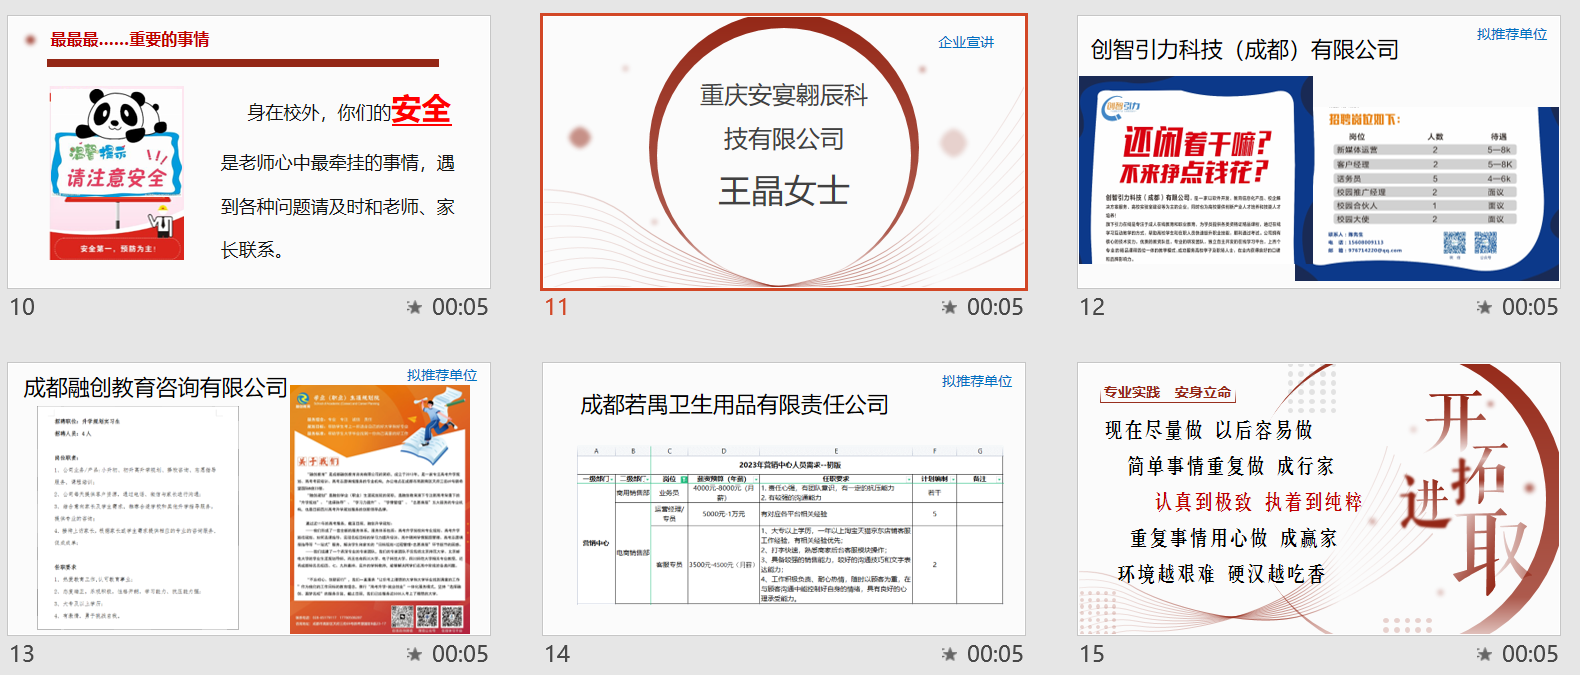Click the 00:05 timing under slide 10

(460, 307)
